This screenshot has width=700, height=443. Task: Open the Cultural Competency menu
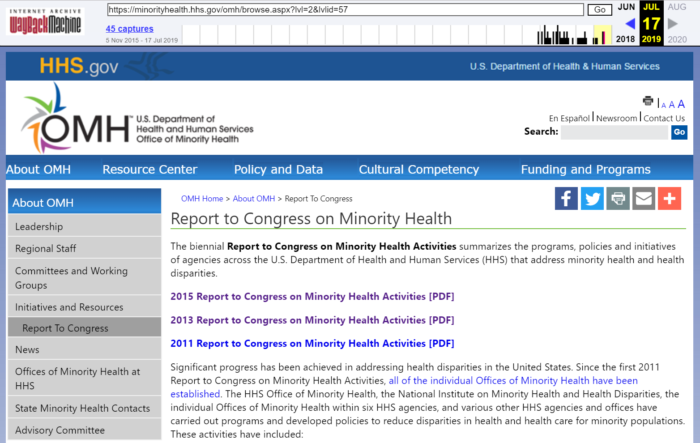point(418,169)
